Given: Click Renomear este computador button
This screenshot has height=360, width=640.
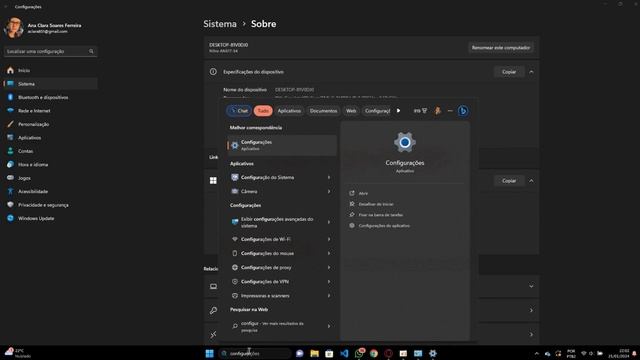Looking at the screenshot, I should click(x=501, y=48).
